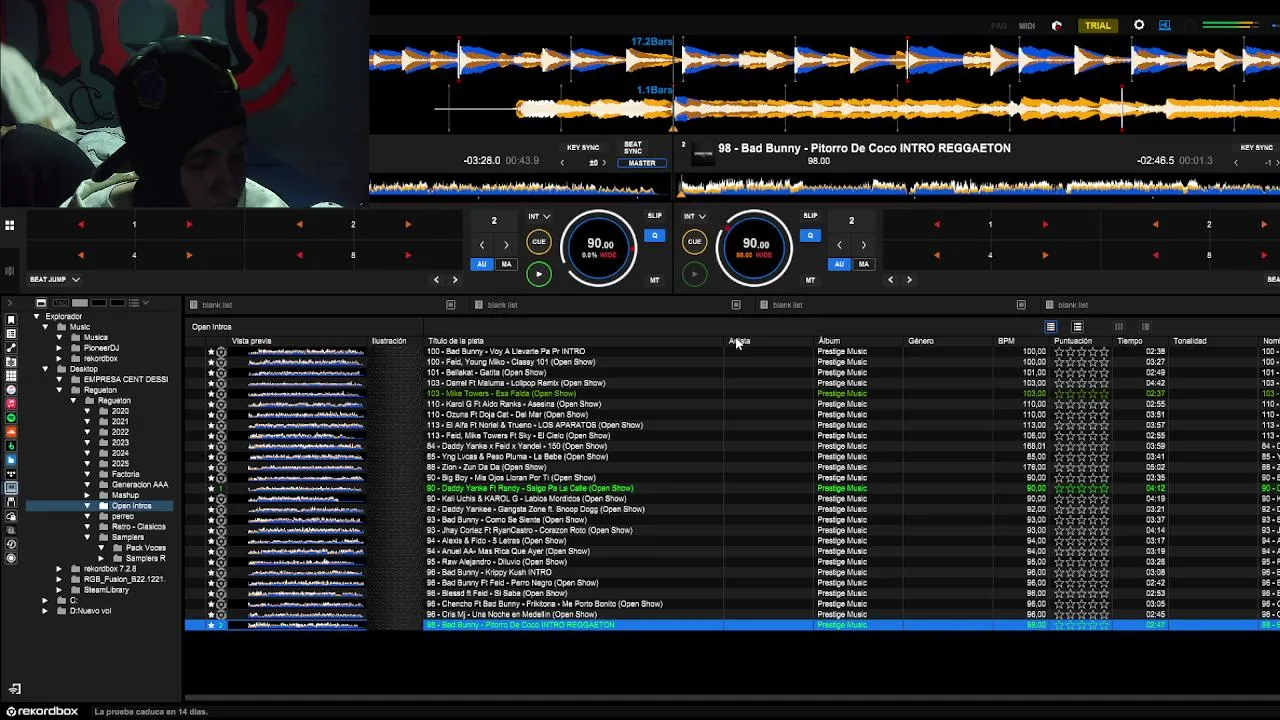This screenshot has width=1280, height=720.
Task: Sort by the BPM column header
Action: point(1006,341)
